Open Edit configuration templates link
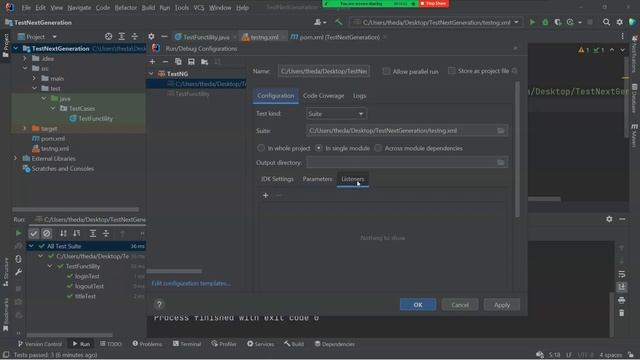The height and width of the screenshot is (360, 640). tap(191, 283)
